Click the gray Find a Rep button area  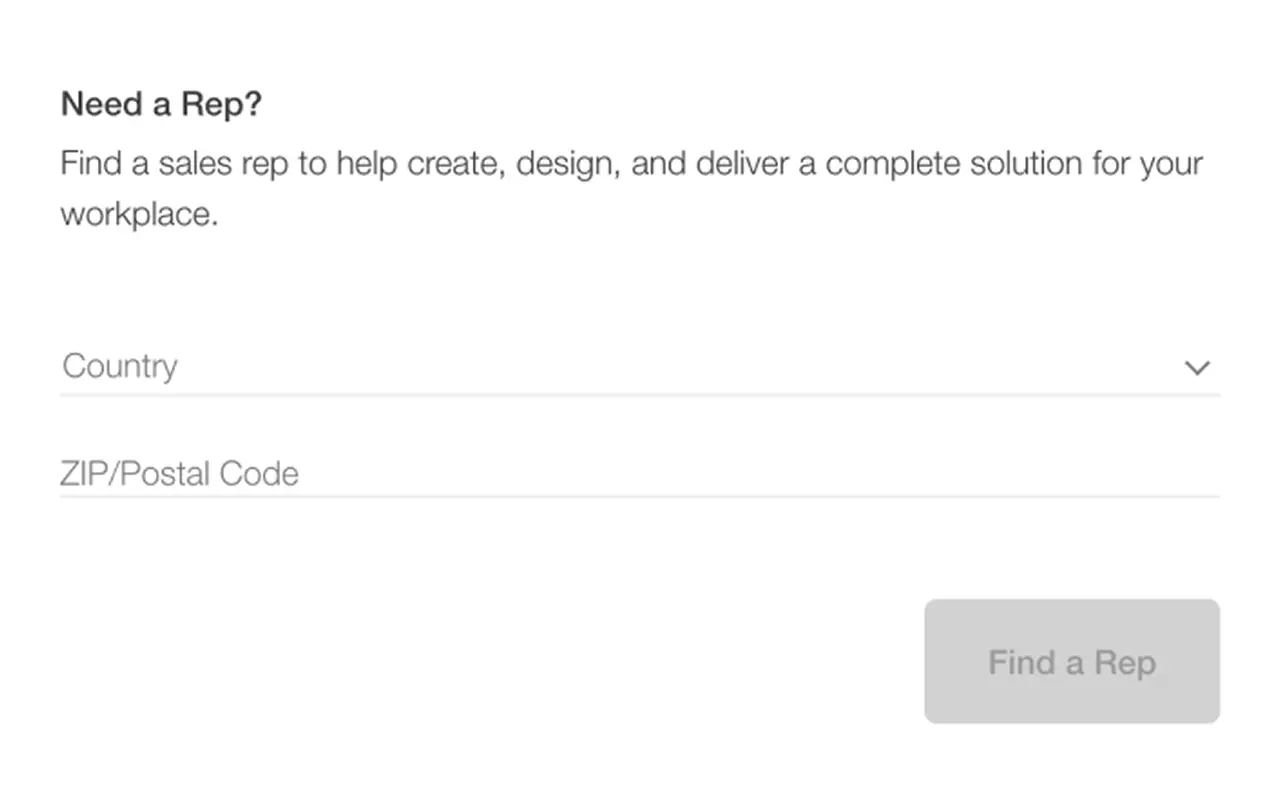(x=1071, y=661)
